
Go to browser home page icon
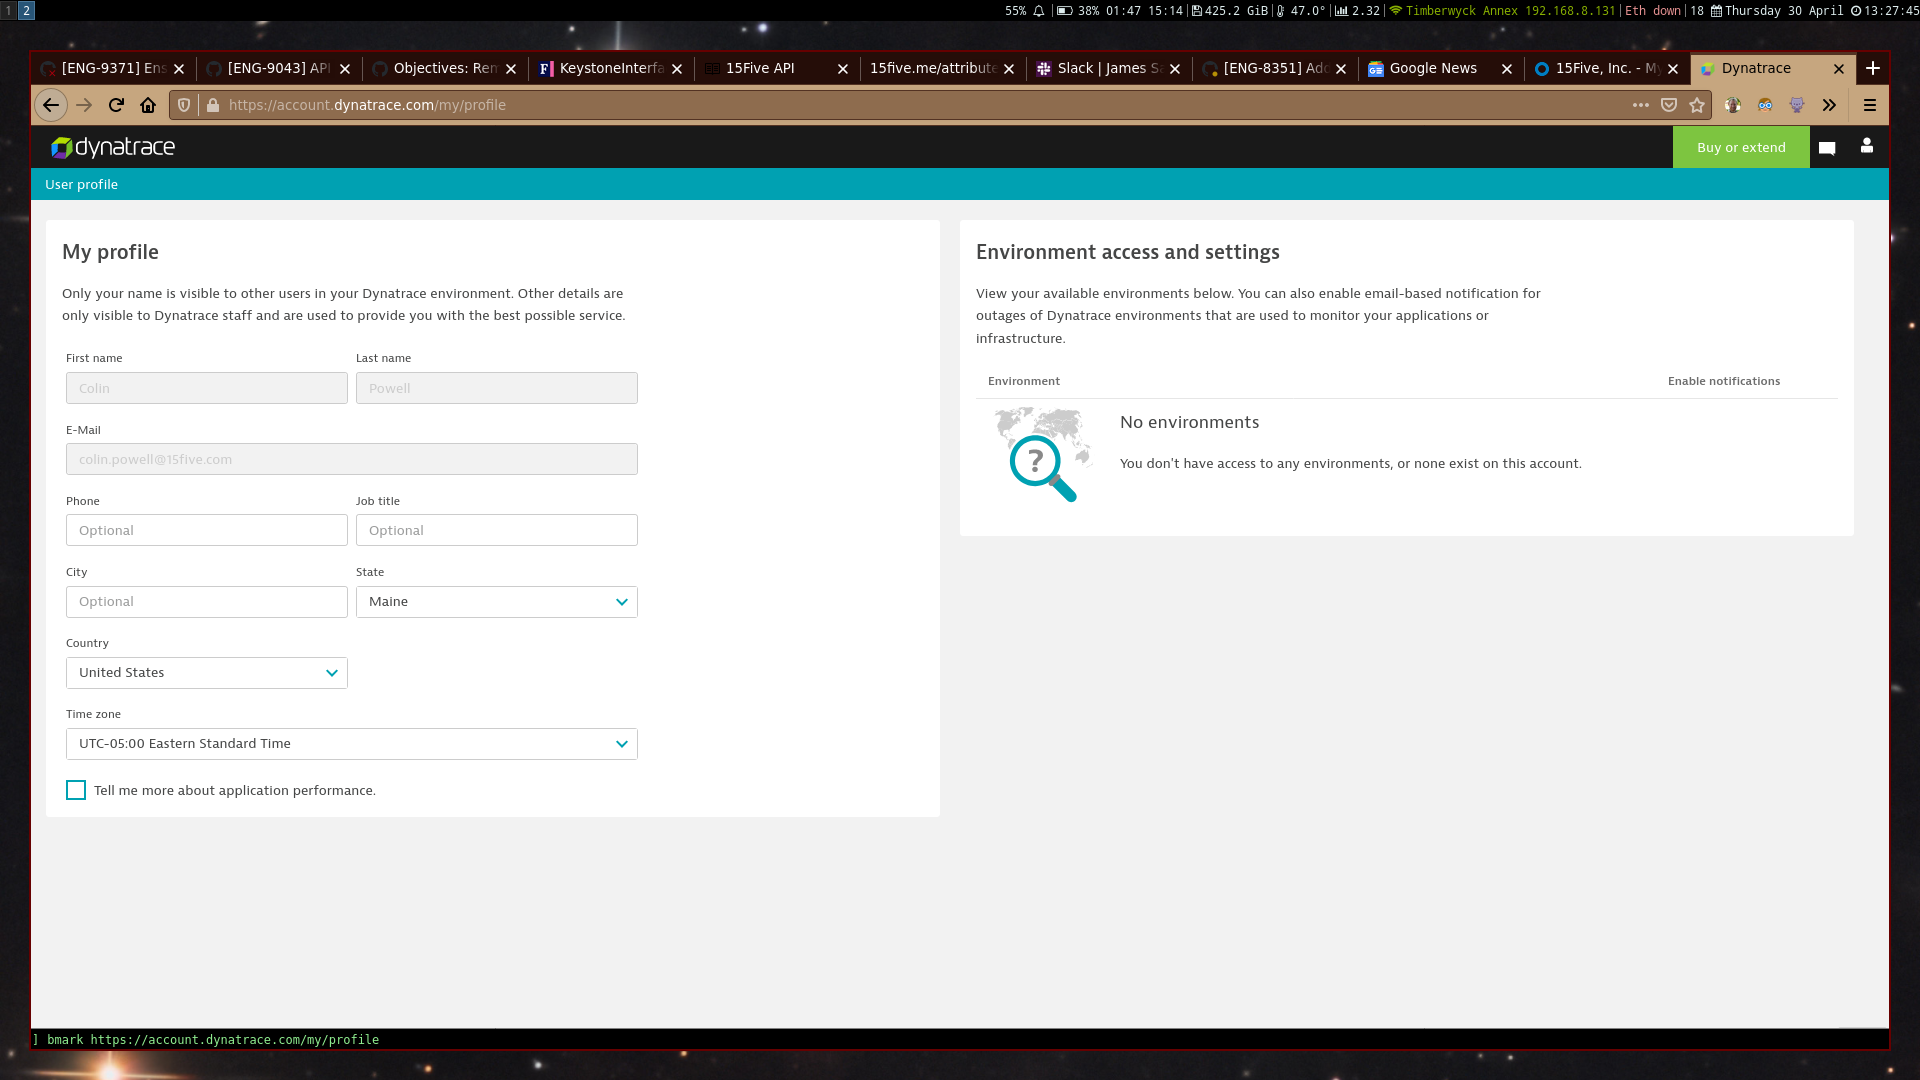point(148,105)
